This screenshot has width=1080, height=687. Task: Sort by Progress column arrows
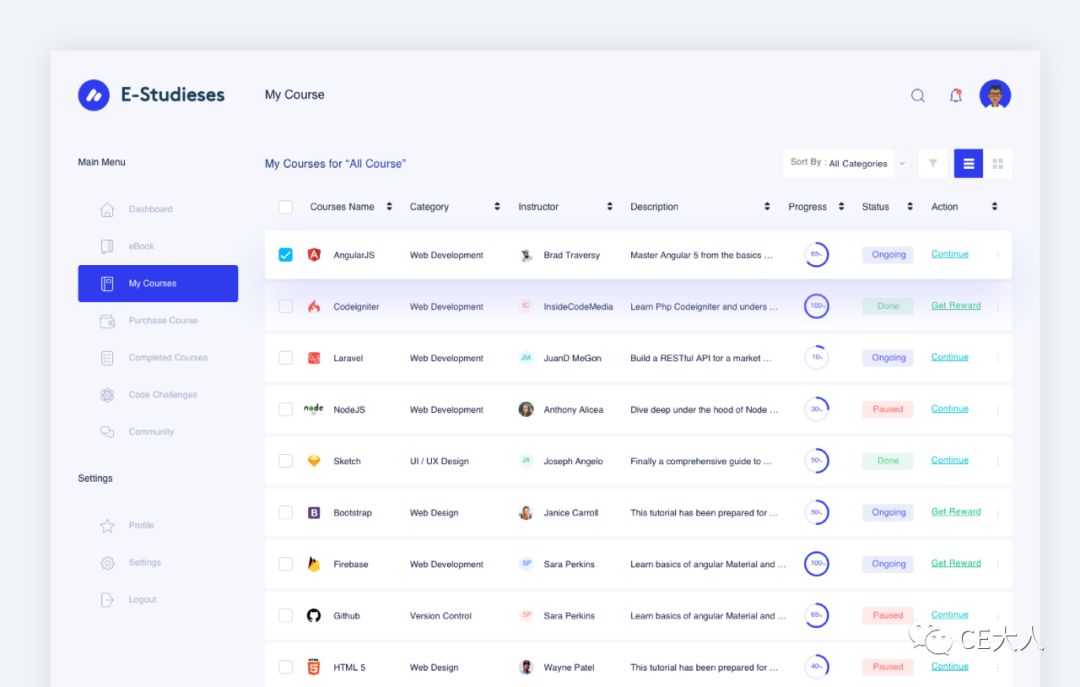point(842,207)
